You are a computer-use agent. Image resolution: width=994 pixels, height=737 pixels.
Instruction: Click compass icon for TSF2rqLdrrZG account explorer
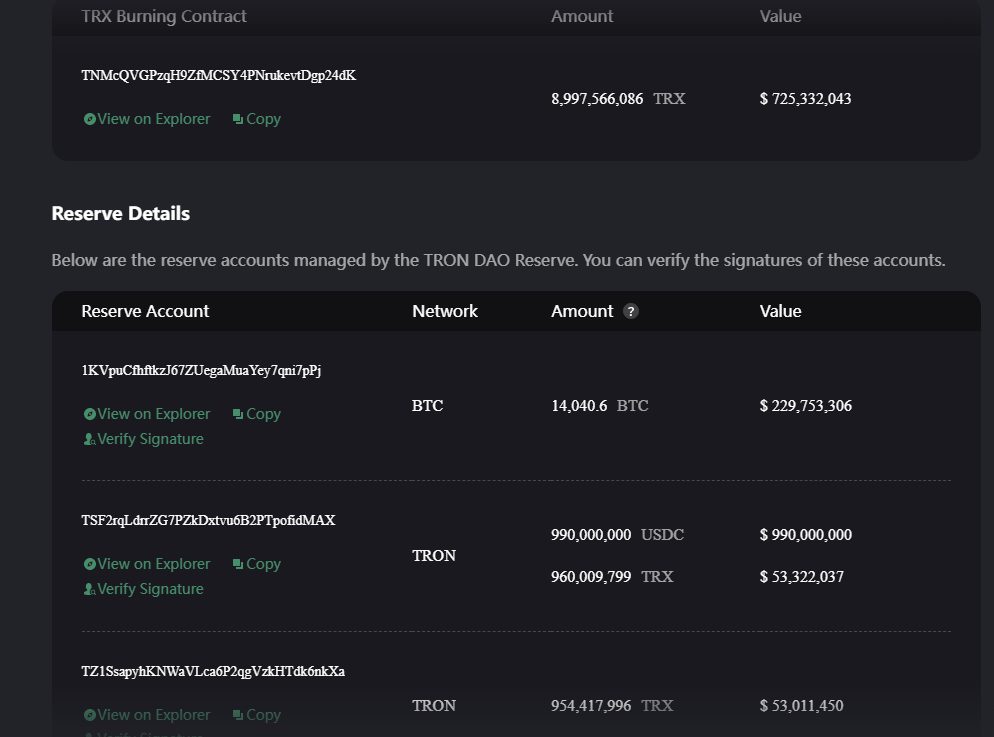(89, 564)
